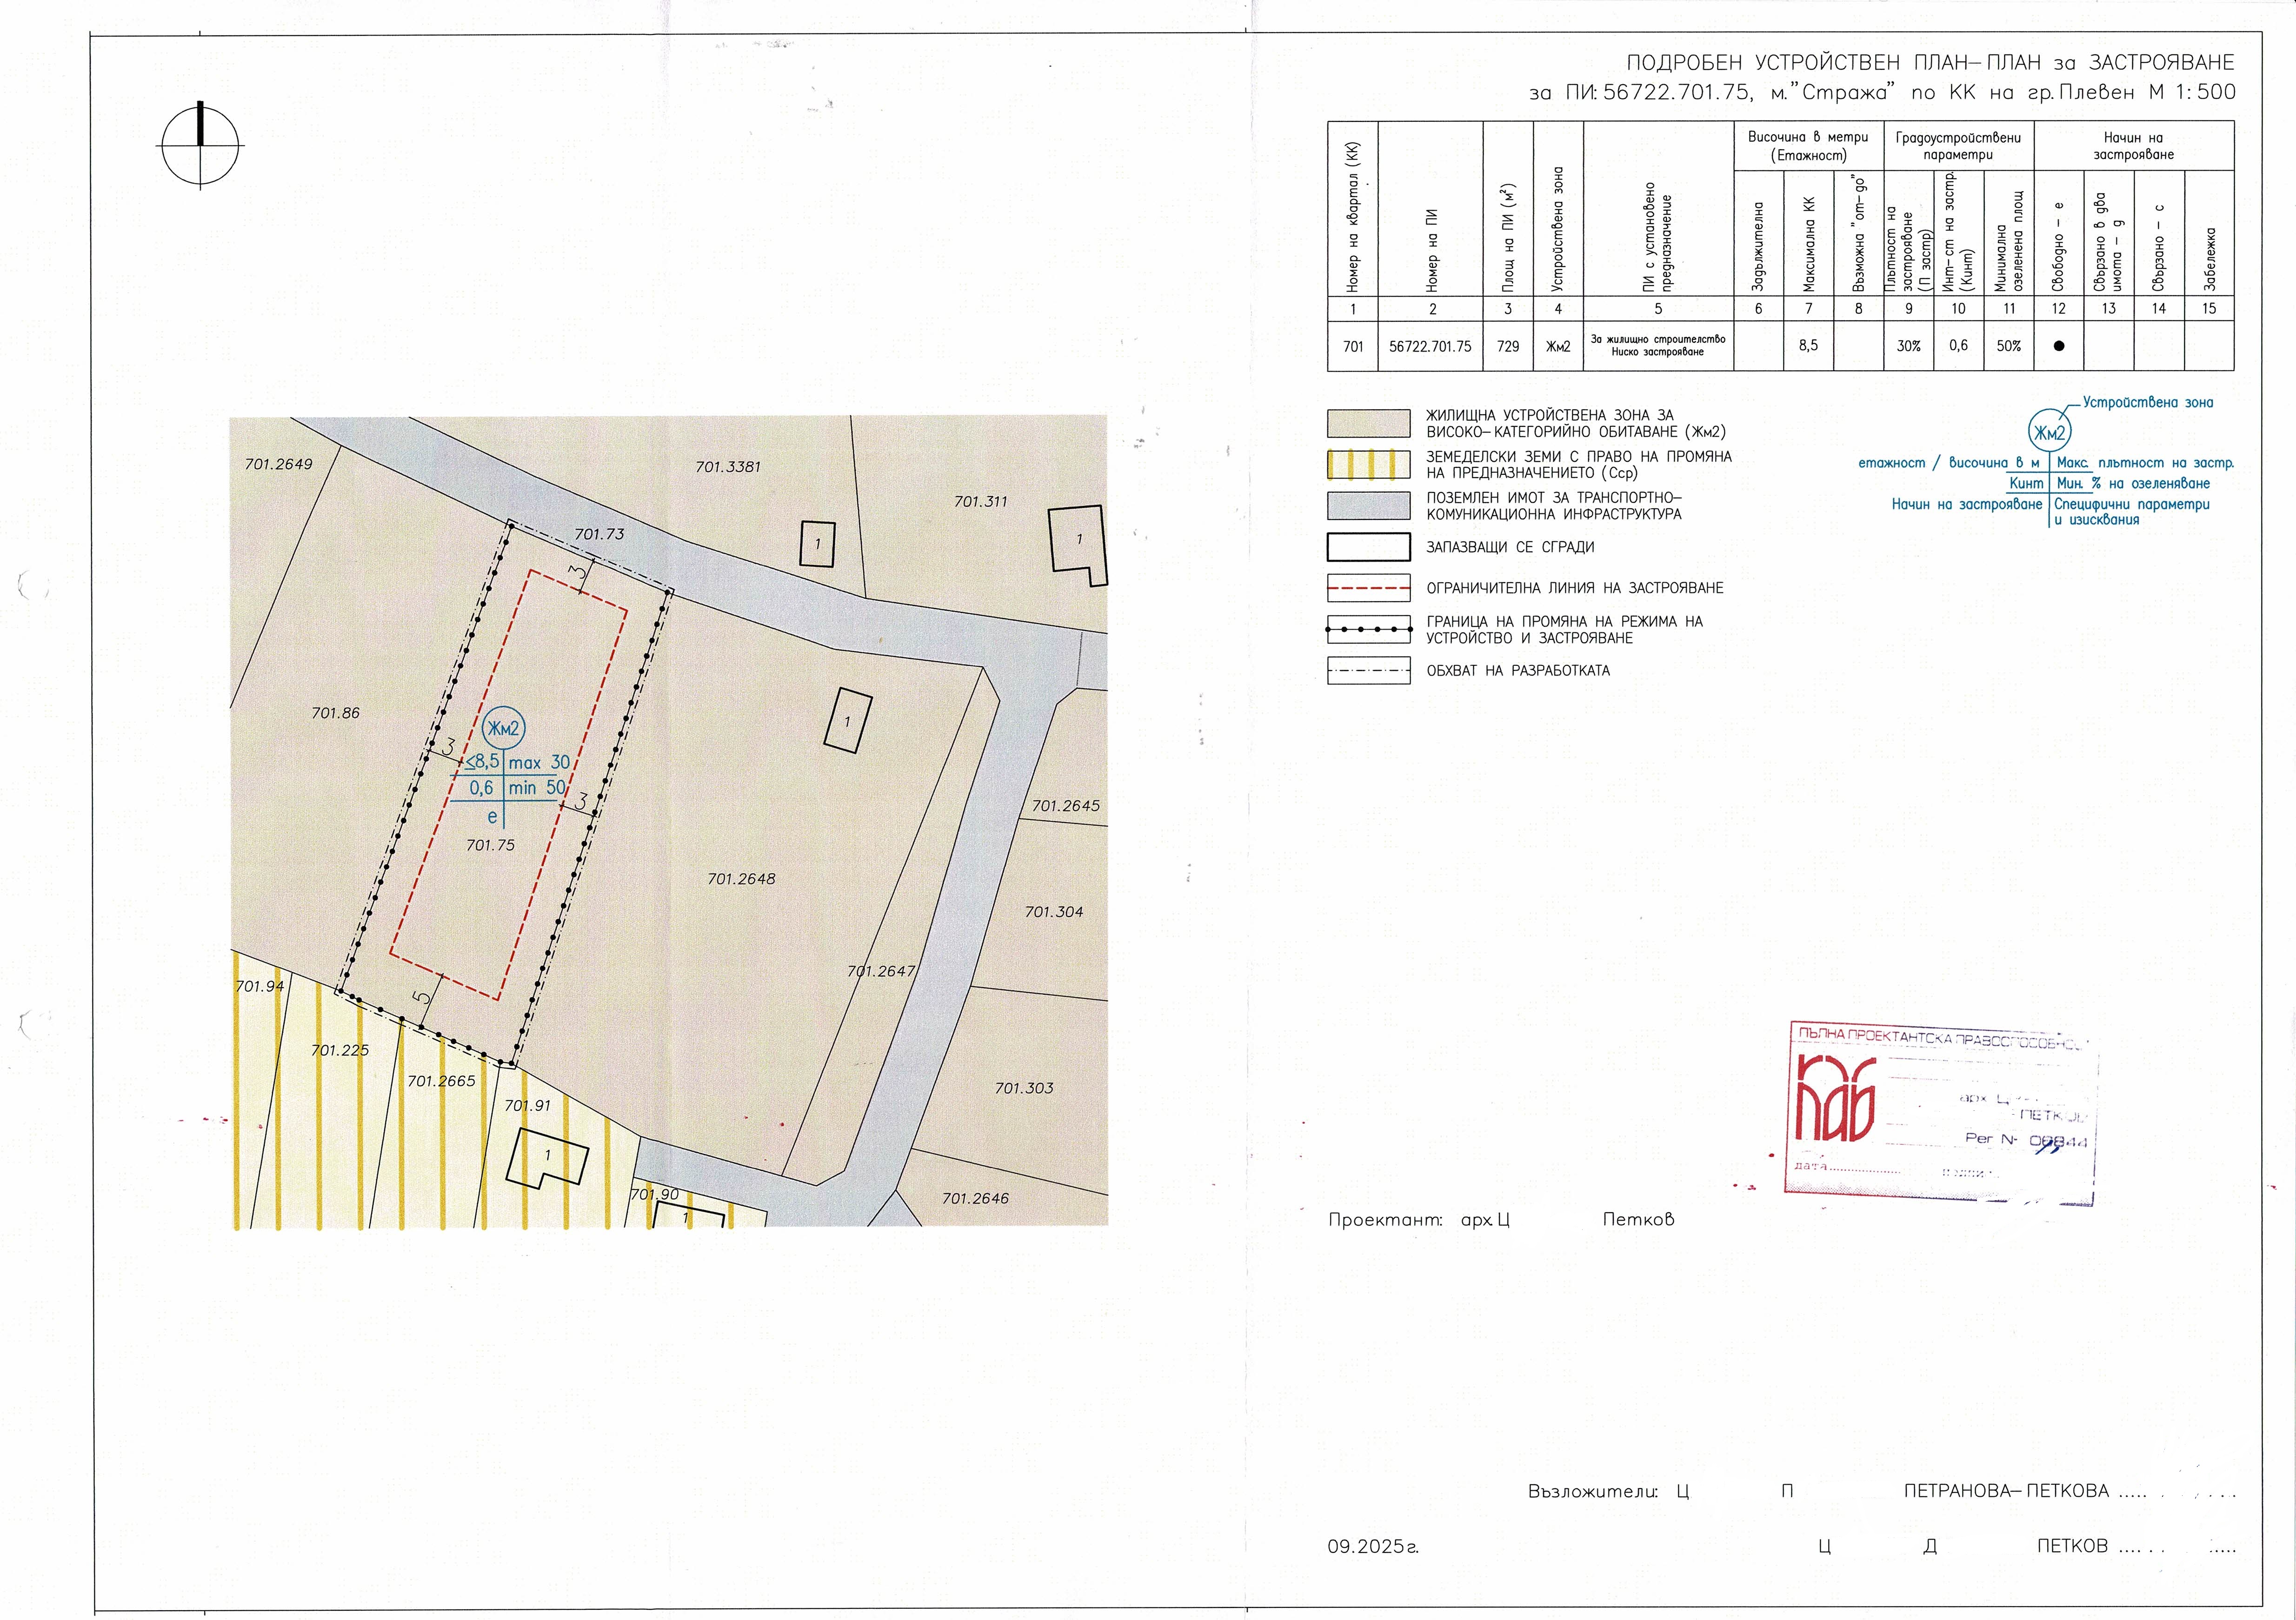Click the building outline in parcel 701.3381

[x=817, y=544]
